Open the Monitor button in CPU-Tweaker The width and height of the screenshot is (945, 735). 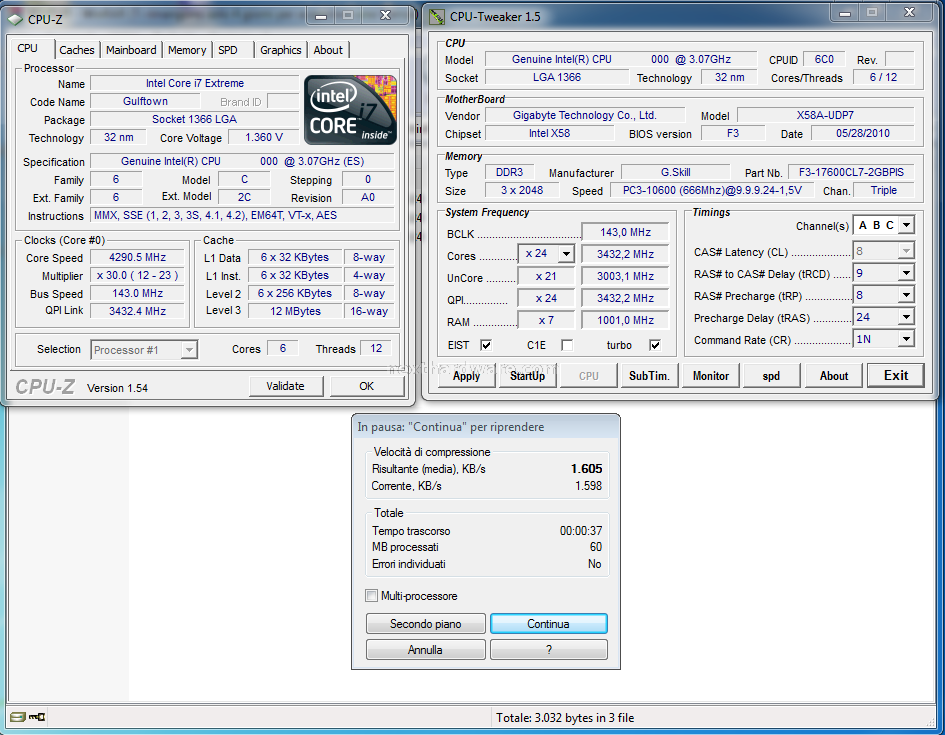coord(711,376)
